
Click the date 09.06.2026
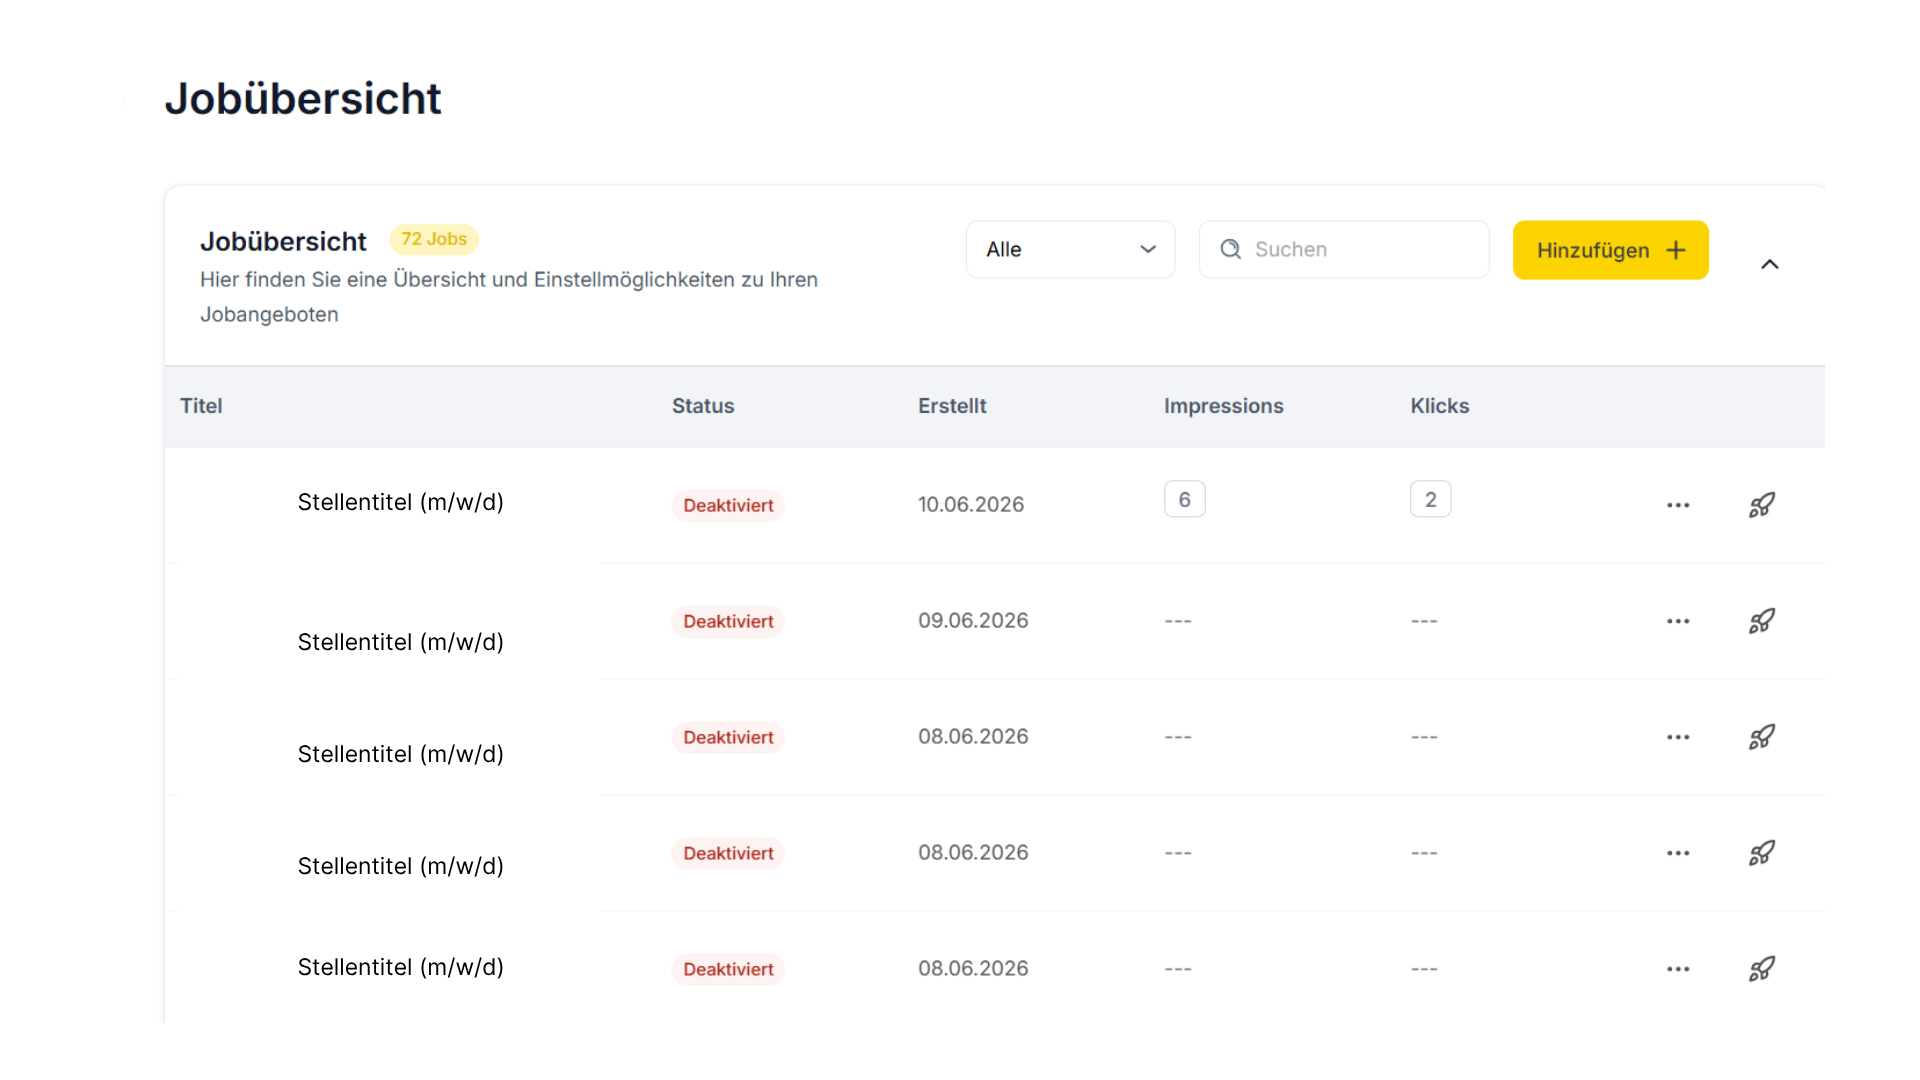973,620
